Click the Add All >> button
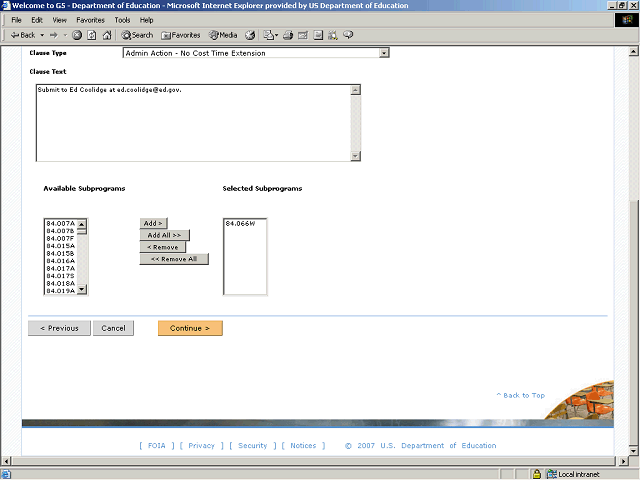 tap(164, 235)
